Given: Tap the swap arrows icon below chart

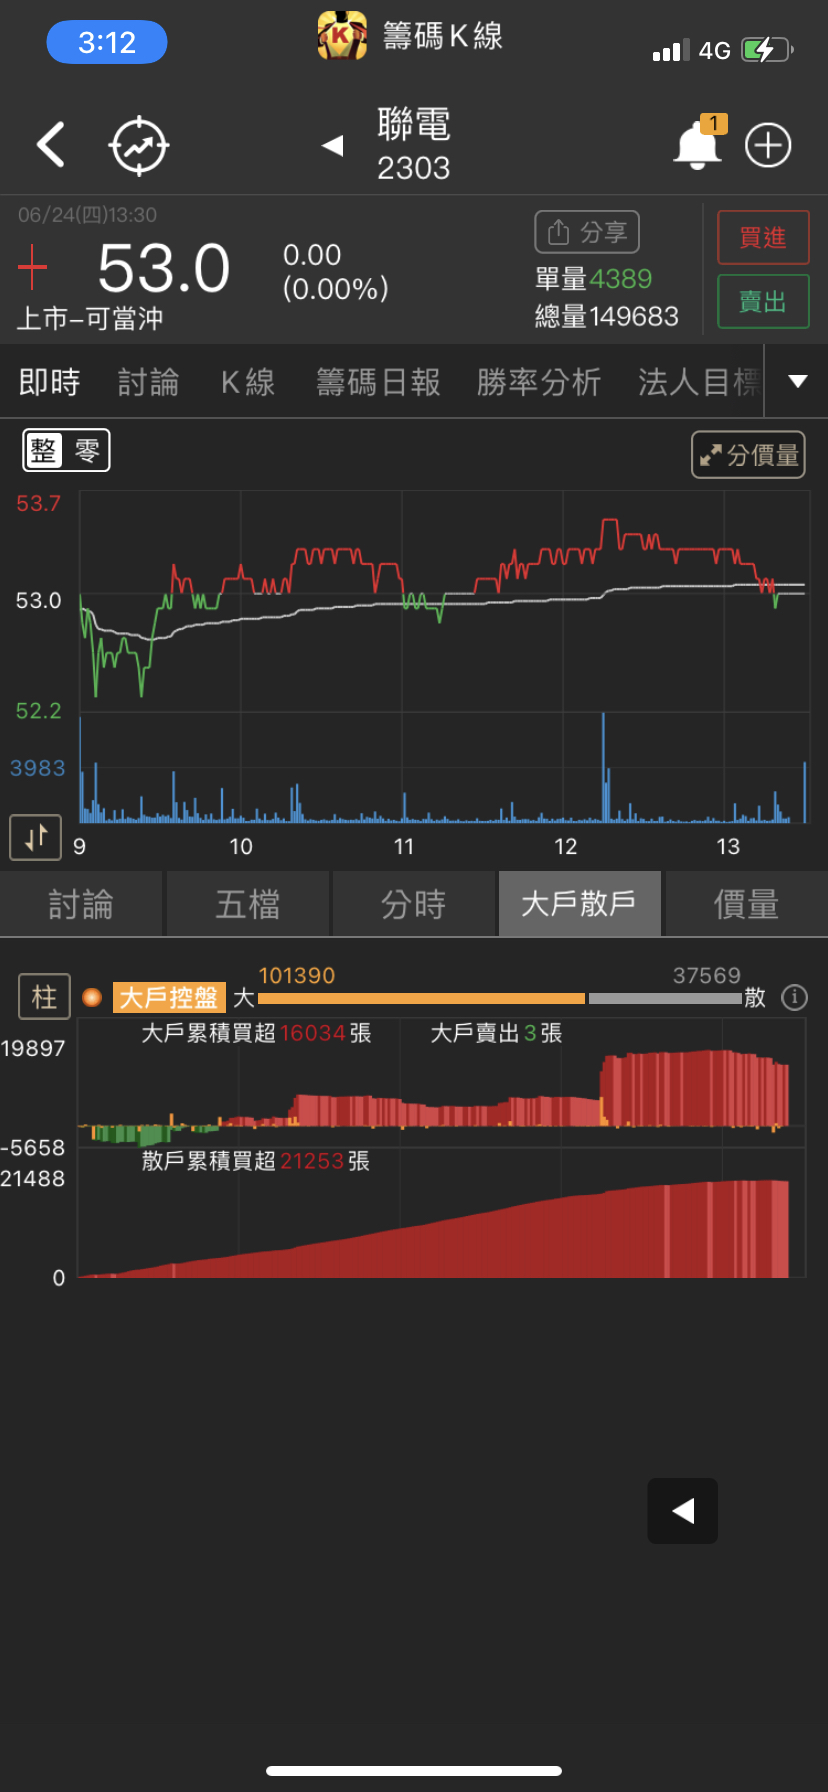Looking at the screenshot, I should pos(36,837).
